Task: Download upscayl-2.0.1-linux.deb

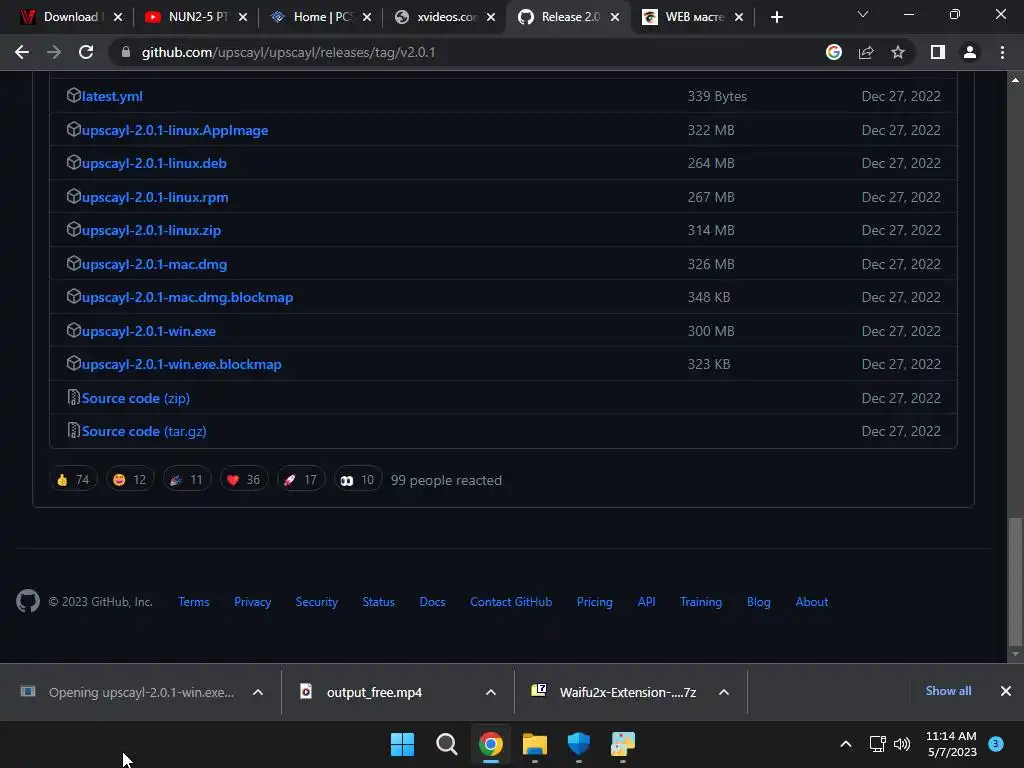Action: (x=153, y=163)
